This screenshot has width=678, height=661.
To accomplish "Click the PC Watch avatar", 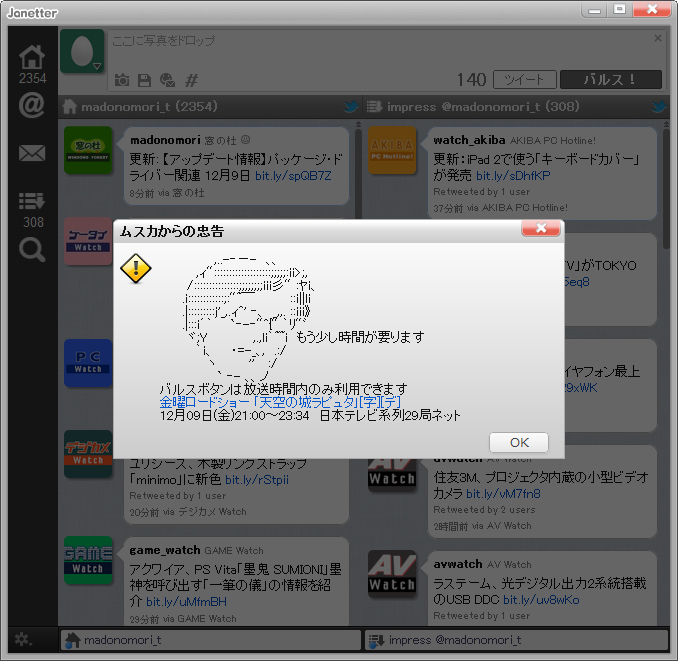I will click(x=88, y=363).
